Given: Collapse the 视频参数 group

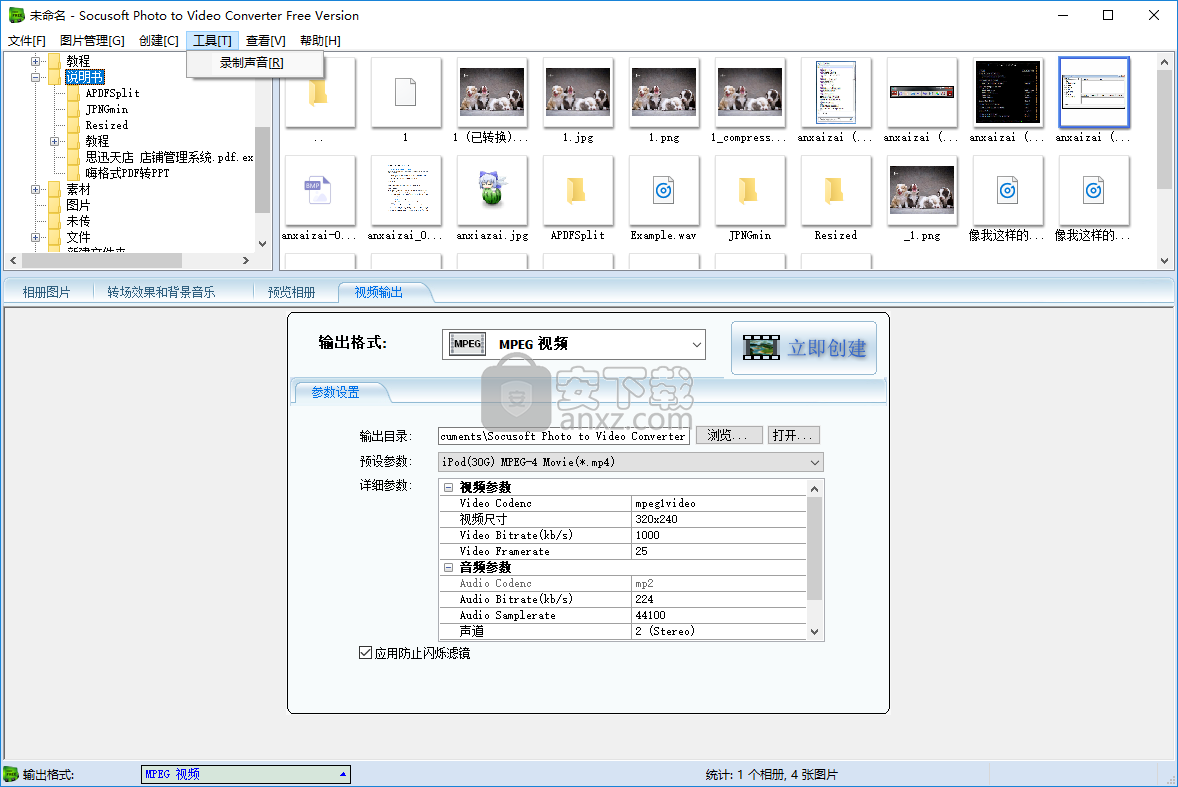Looking at the screenshot, I should click(449, 487).
